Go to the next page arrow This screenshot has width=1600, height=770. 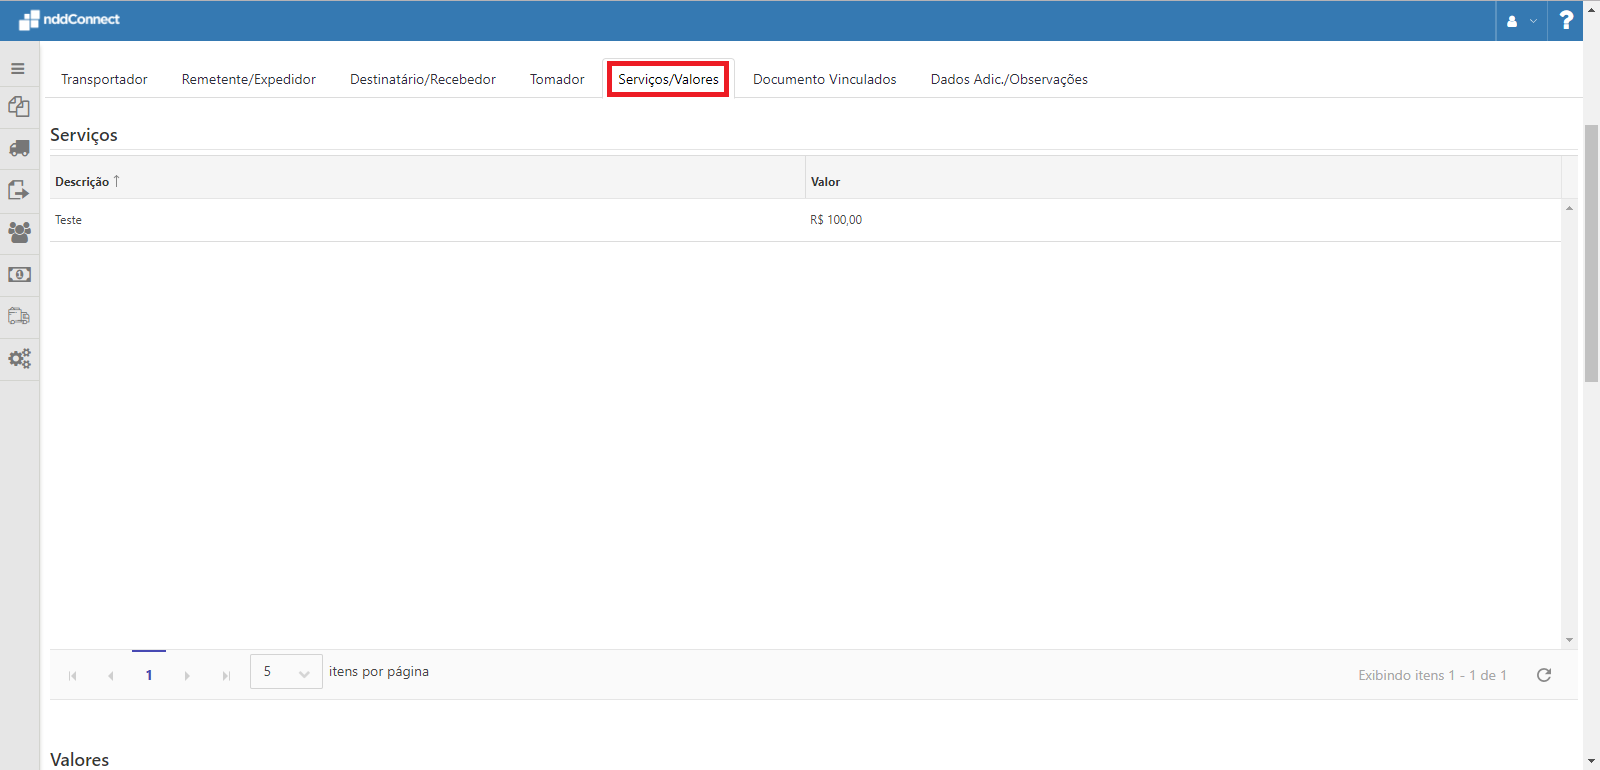coord(187,676)
